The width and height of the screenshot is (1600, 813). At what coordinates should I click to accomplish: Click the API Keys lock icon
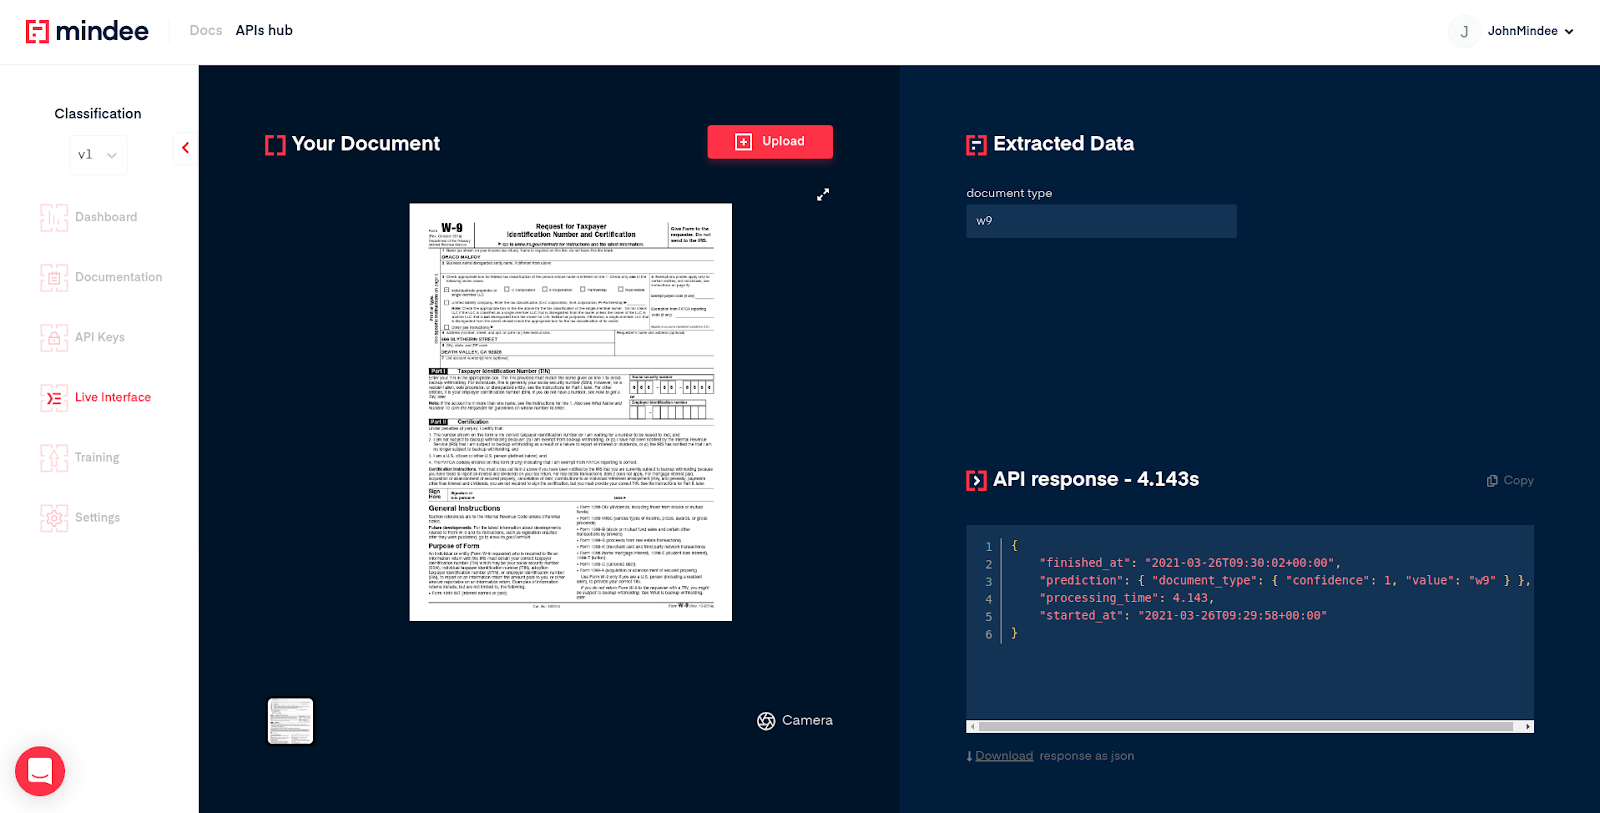[x=54, y=337]
